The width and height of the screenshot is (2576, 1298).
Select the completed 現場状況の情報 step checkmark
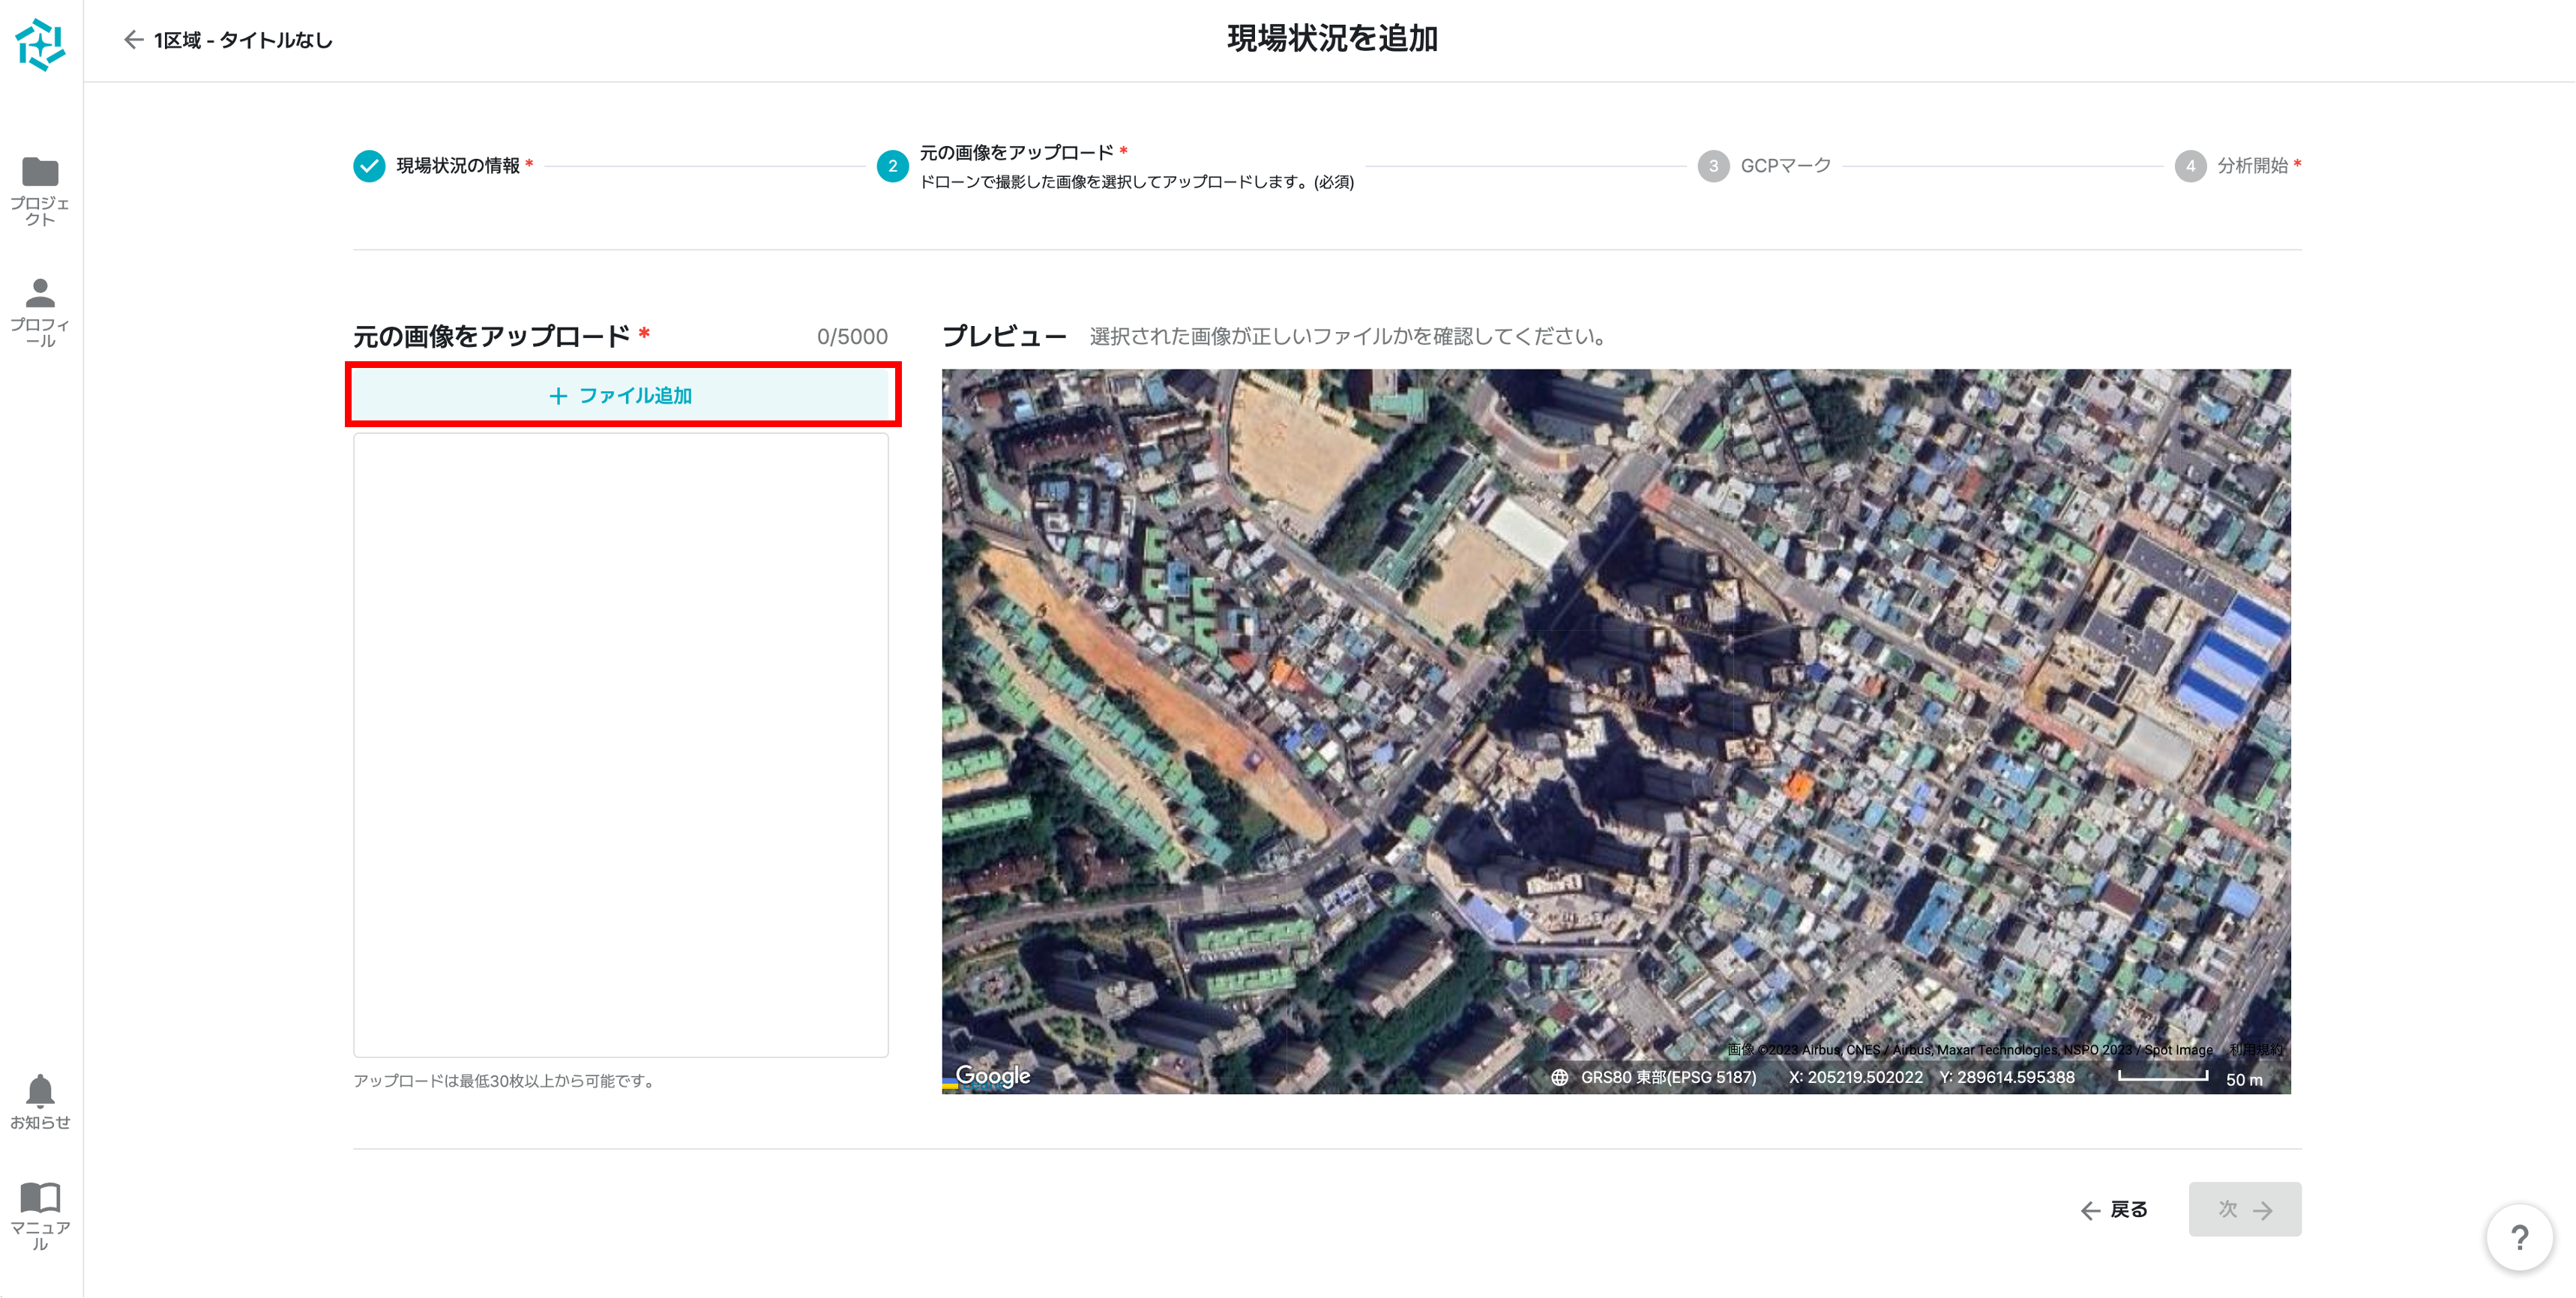[369, 166]
